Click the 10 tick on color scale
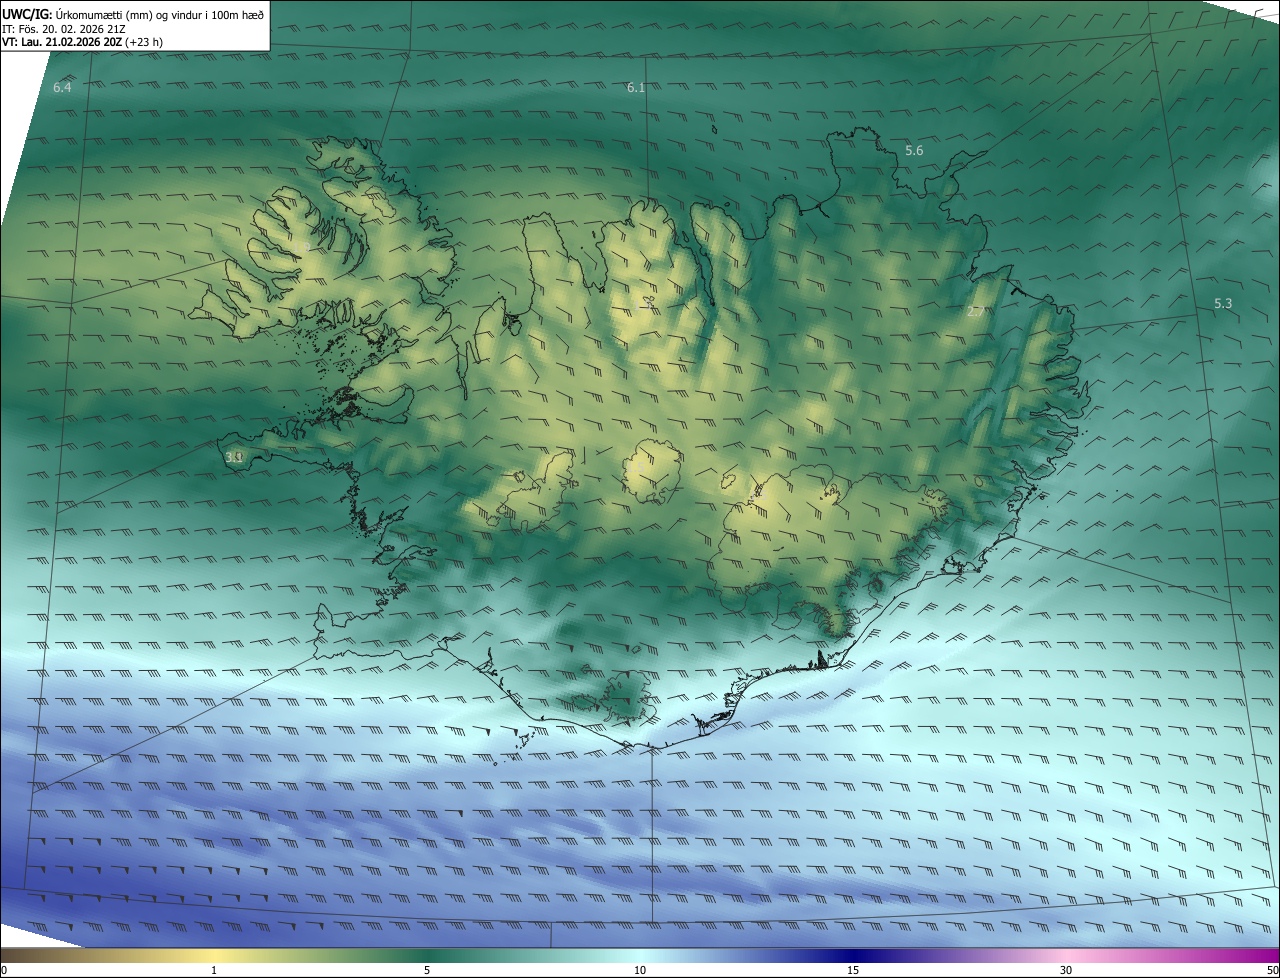Image resolution: width=1280 pixels, height=978 pixels. (x=640, y=970)
